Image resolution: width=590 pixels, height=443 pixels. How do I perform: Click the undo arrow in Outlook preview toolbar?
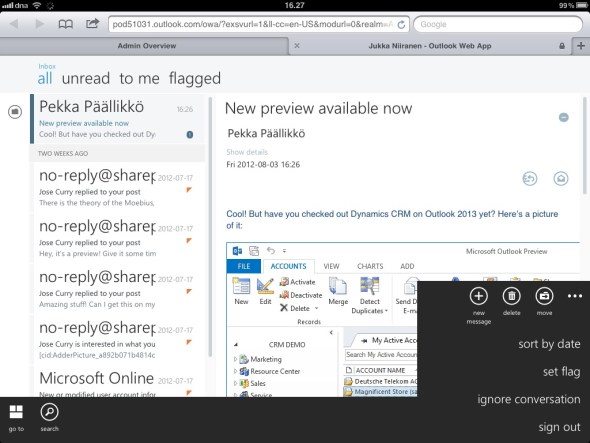click(x=271, y=250)
